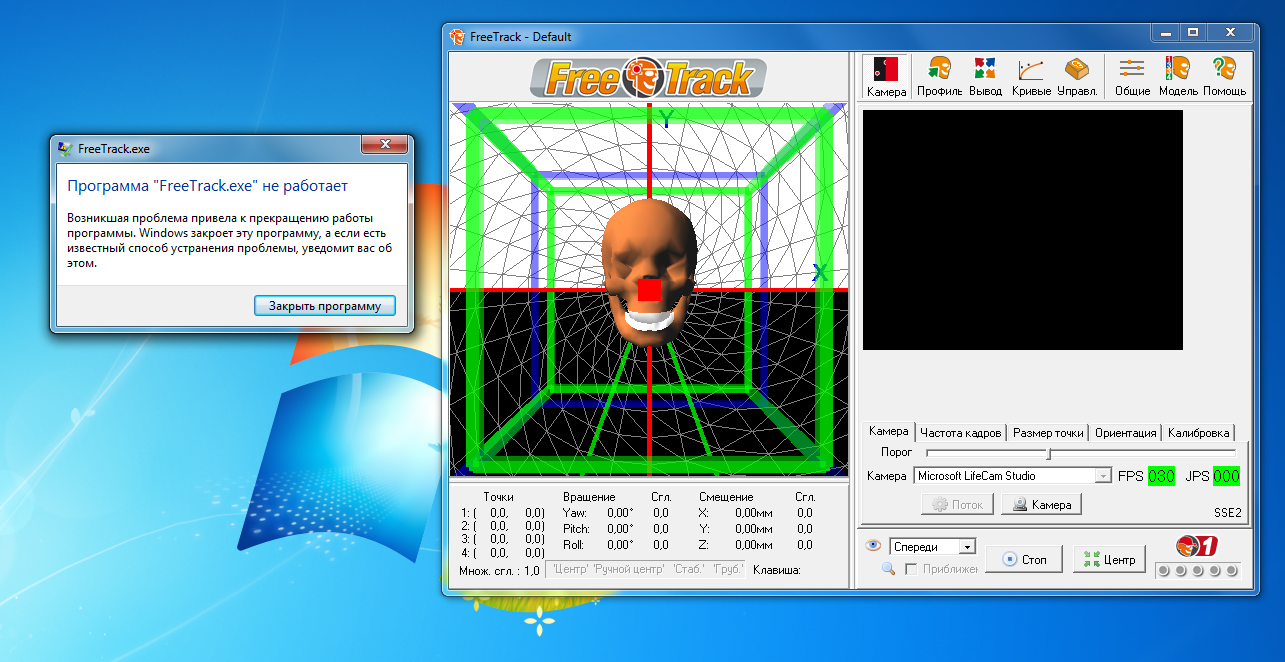
Task: Switch to the Ориентация tab
Action: (1126, 433)
